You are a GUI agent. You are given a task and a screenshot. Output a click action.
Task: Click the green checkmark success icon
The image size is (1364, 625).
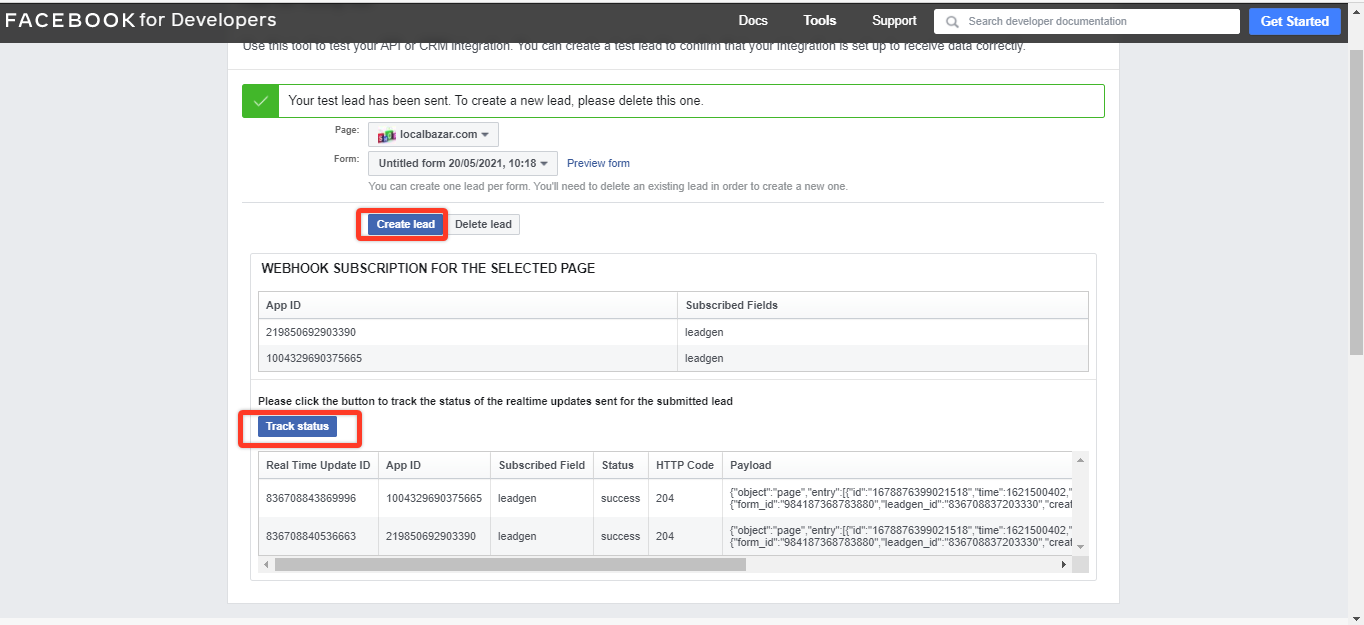(x=261, y=101)
